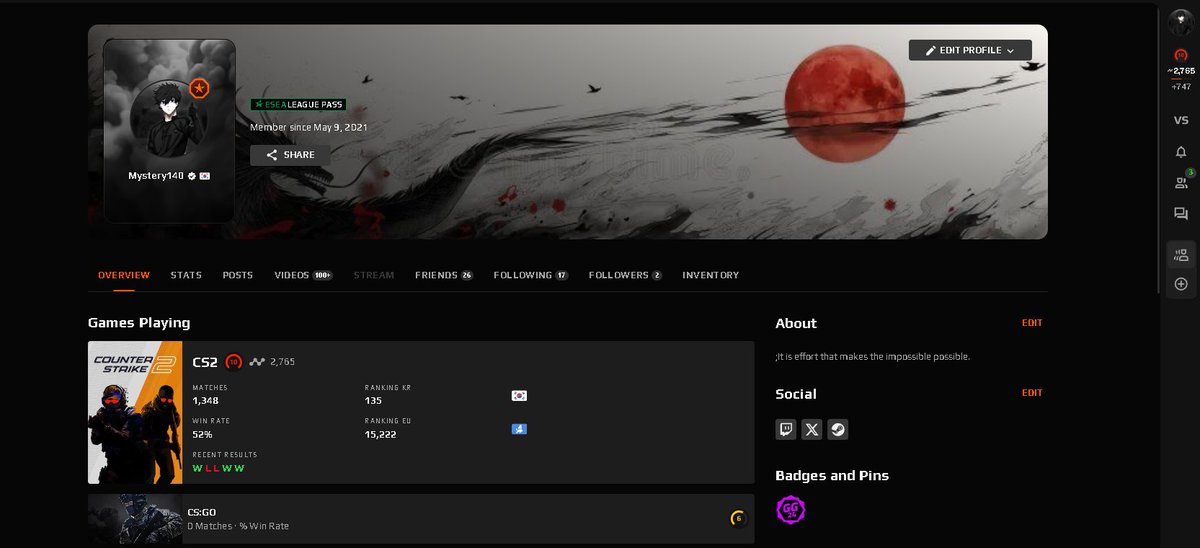The width and height of the screenshot is (1200, 548).
Task: Click the CS:GO skill level 6 icon
Action: (x=738, y=518)
